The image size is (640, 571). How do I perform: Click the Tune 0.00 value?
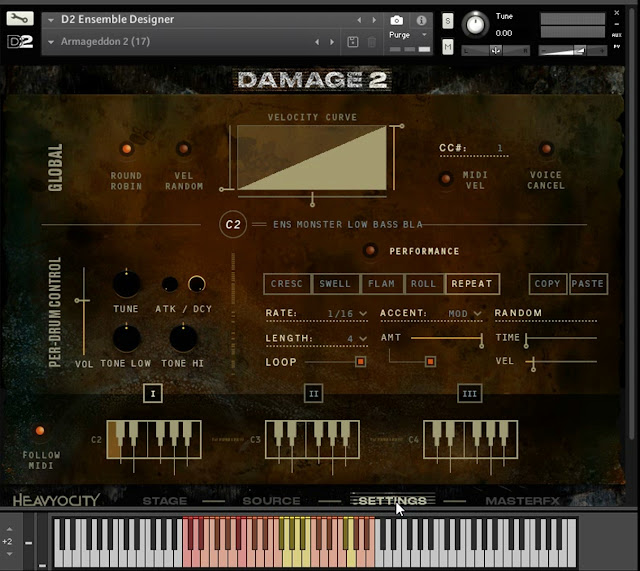[x=504, y=33]
